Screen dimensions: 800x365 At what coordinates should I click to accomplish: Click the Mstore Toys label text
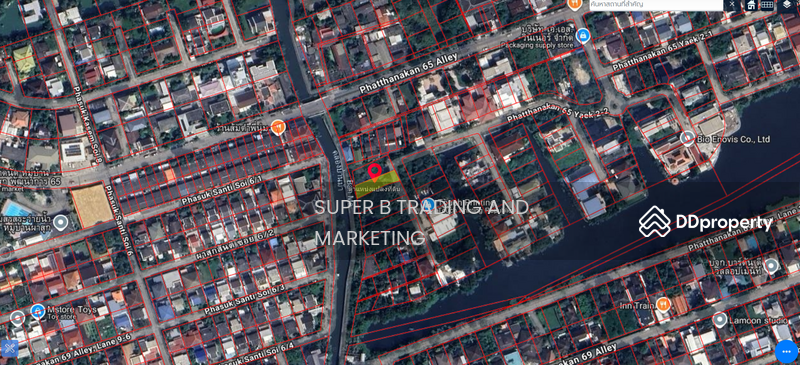[72, 310]
